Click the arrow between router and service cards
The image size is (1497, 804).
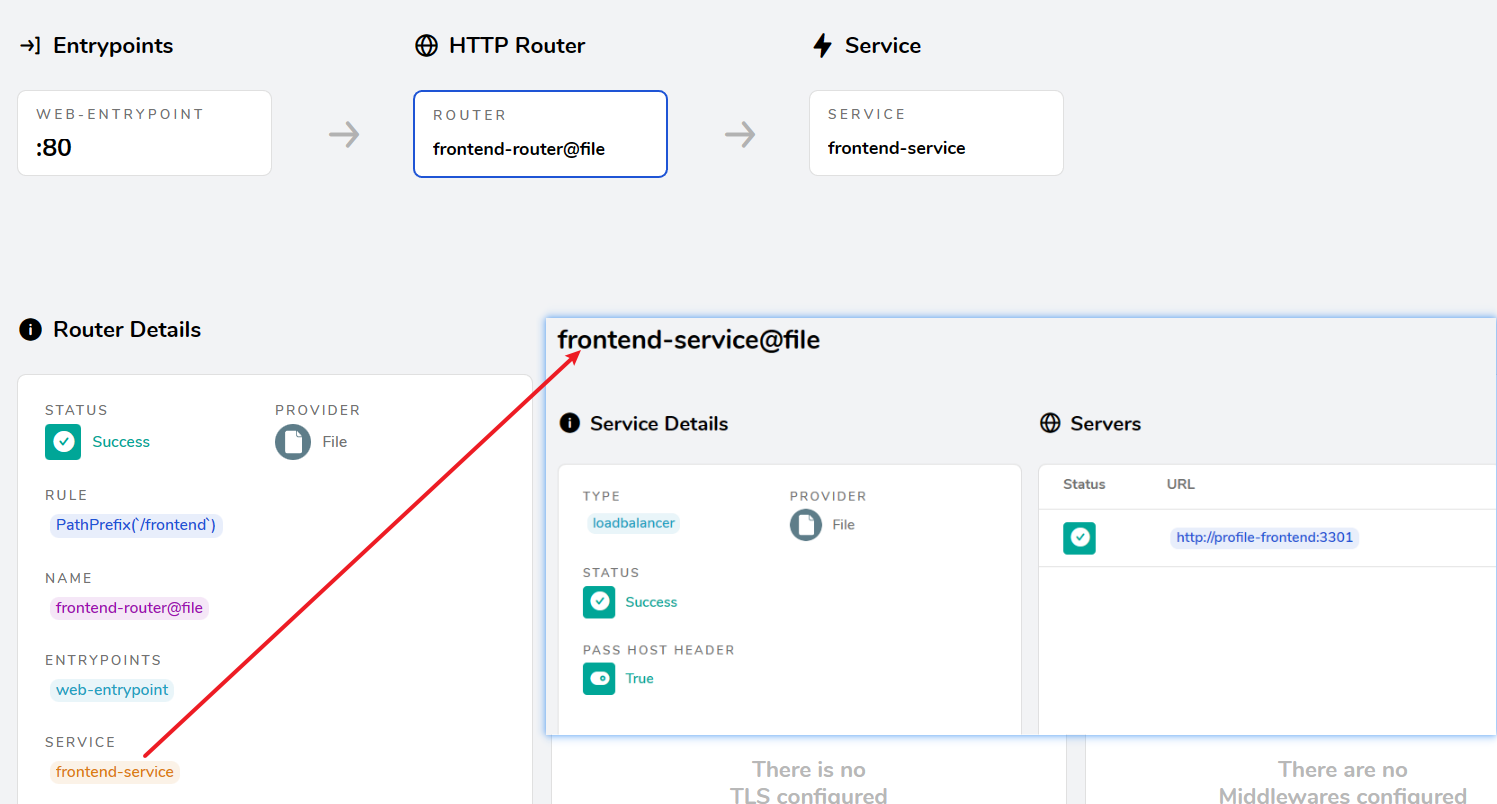pyautogui.click(x=740, y=134)
